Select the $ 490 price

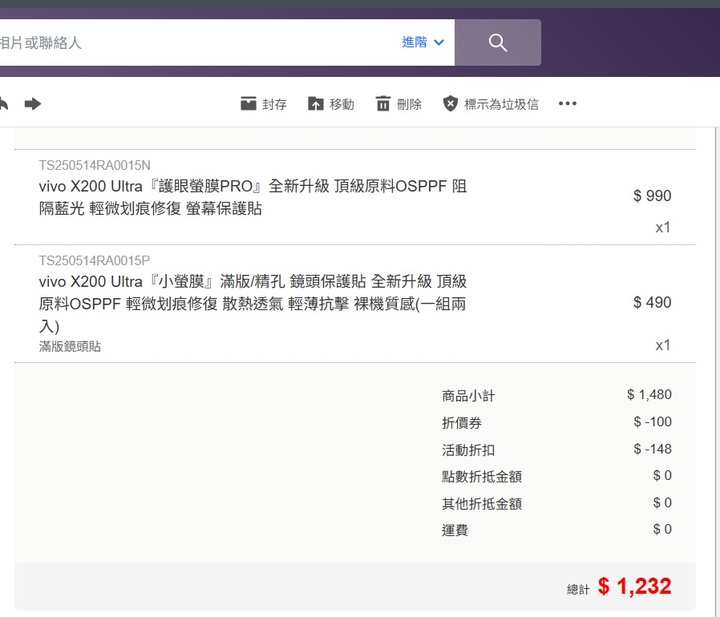click(x=652, y=302)
